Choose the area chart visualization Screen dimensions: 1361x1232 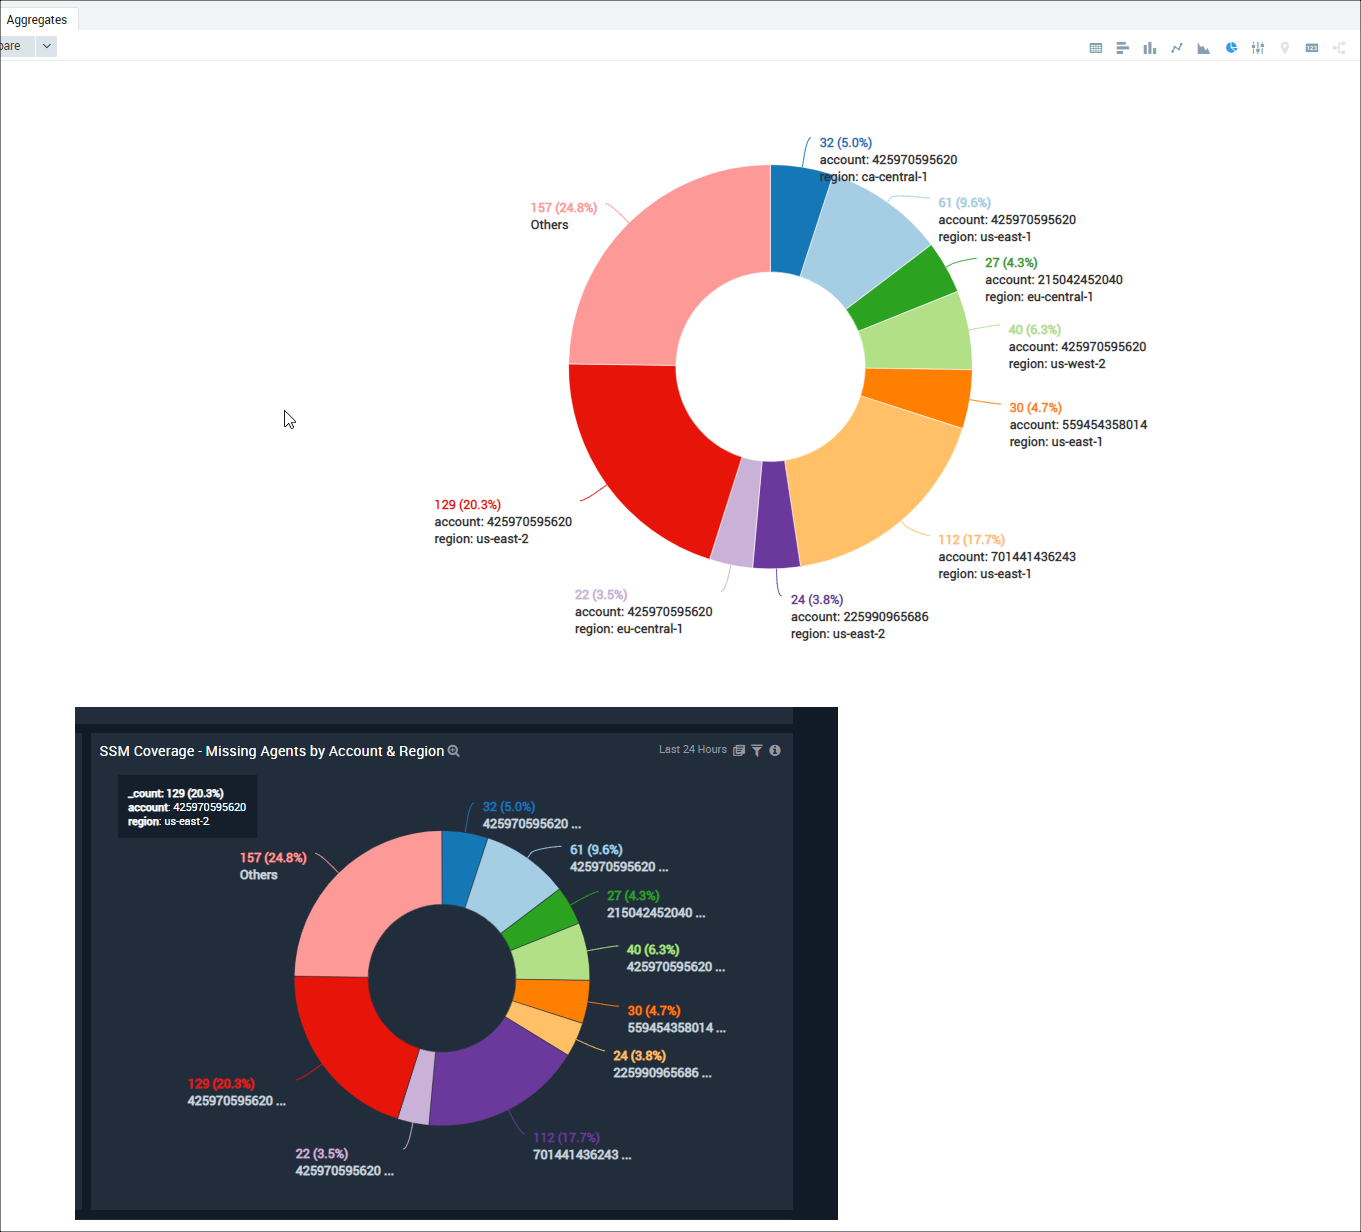pos(1203,47)
